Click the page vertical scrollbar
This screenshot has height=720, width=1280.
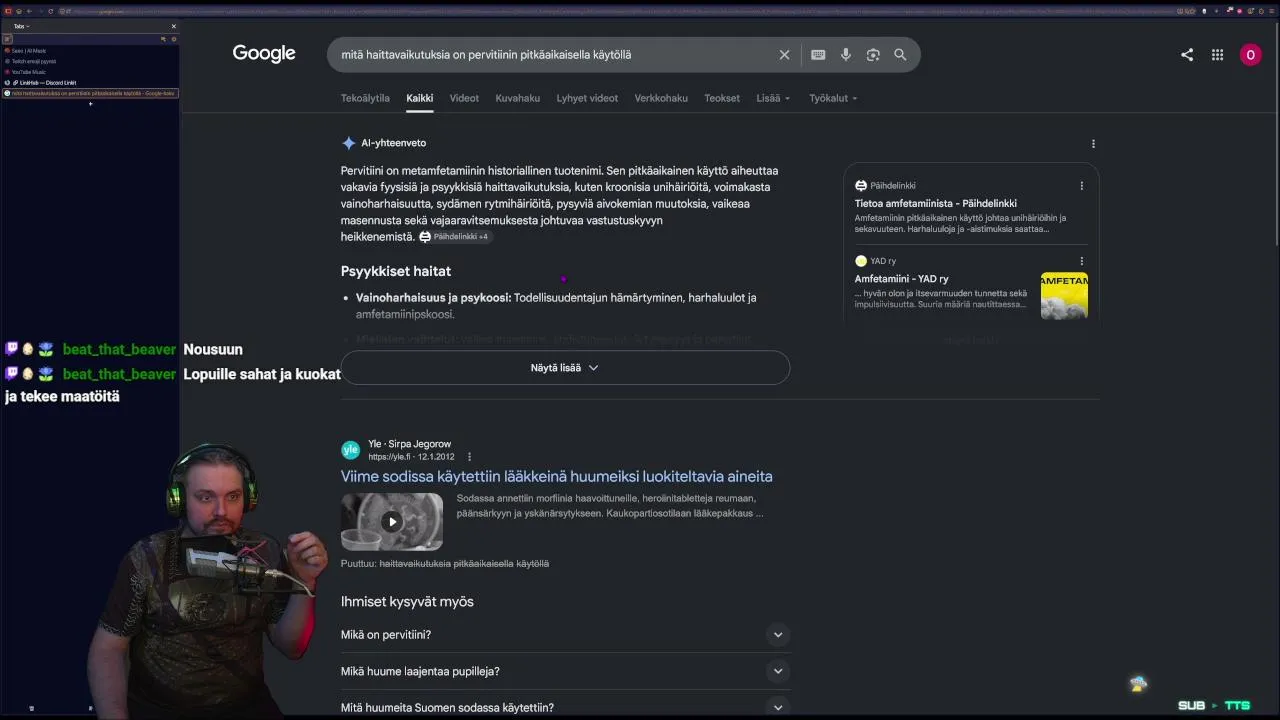(x=1276, y=132)
